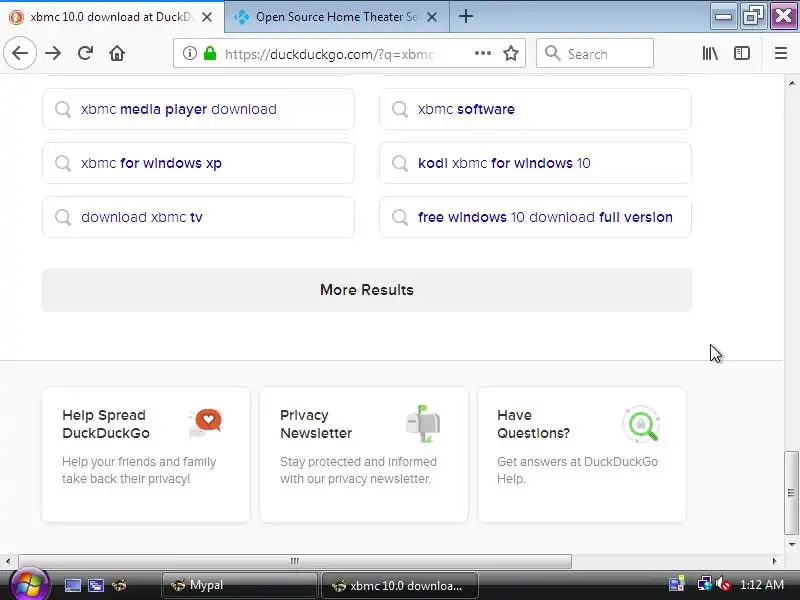Search 'free windows 10 download full version'
800x600 pixels.
pyautogui.click(x=535, y=217)
